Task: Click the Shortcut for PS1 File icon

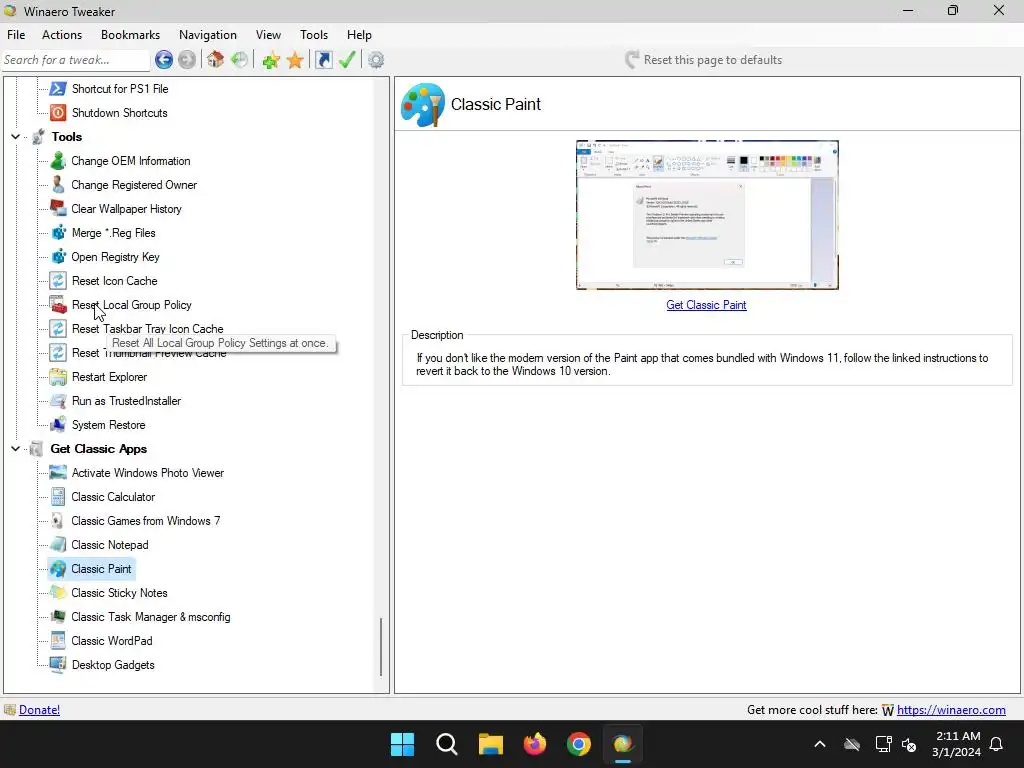Action: (x=58, y=88)
